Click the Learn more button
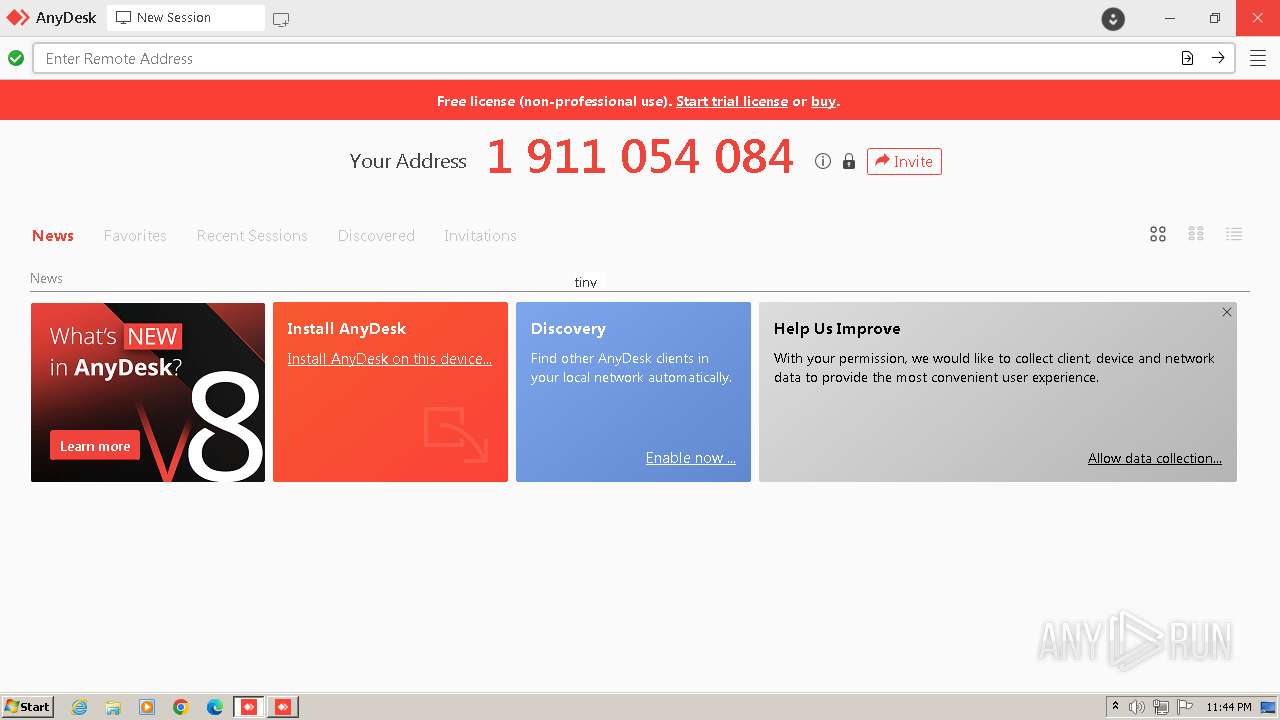 pos(95,446)
